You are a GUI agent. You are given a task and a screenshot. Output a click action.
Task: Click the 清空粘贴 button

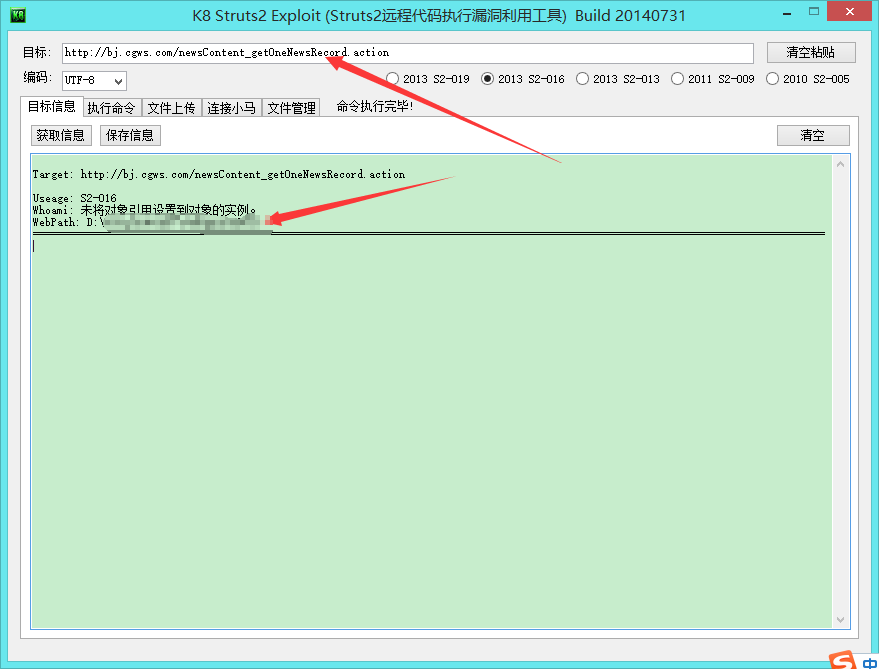click(x=811, y=53)
